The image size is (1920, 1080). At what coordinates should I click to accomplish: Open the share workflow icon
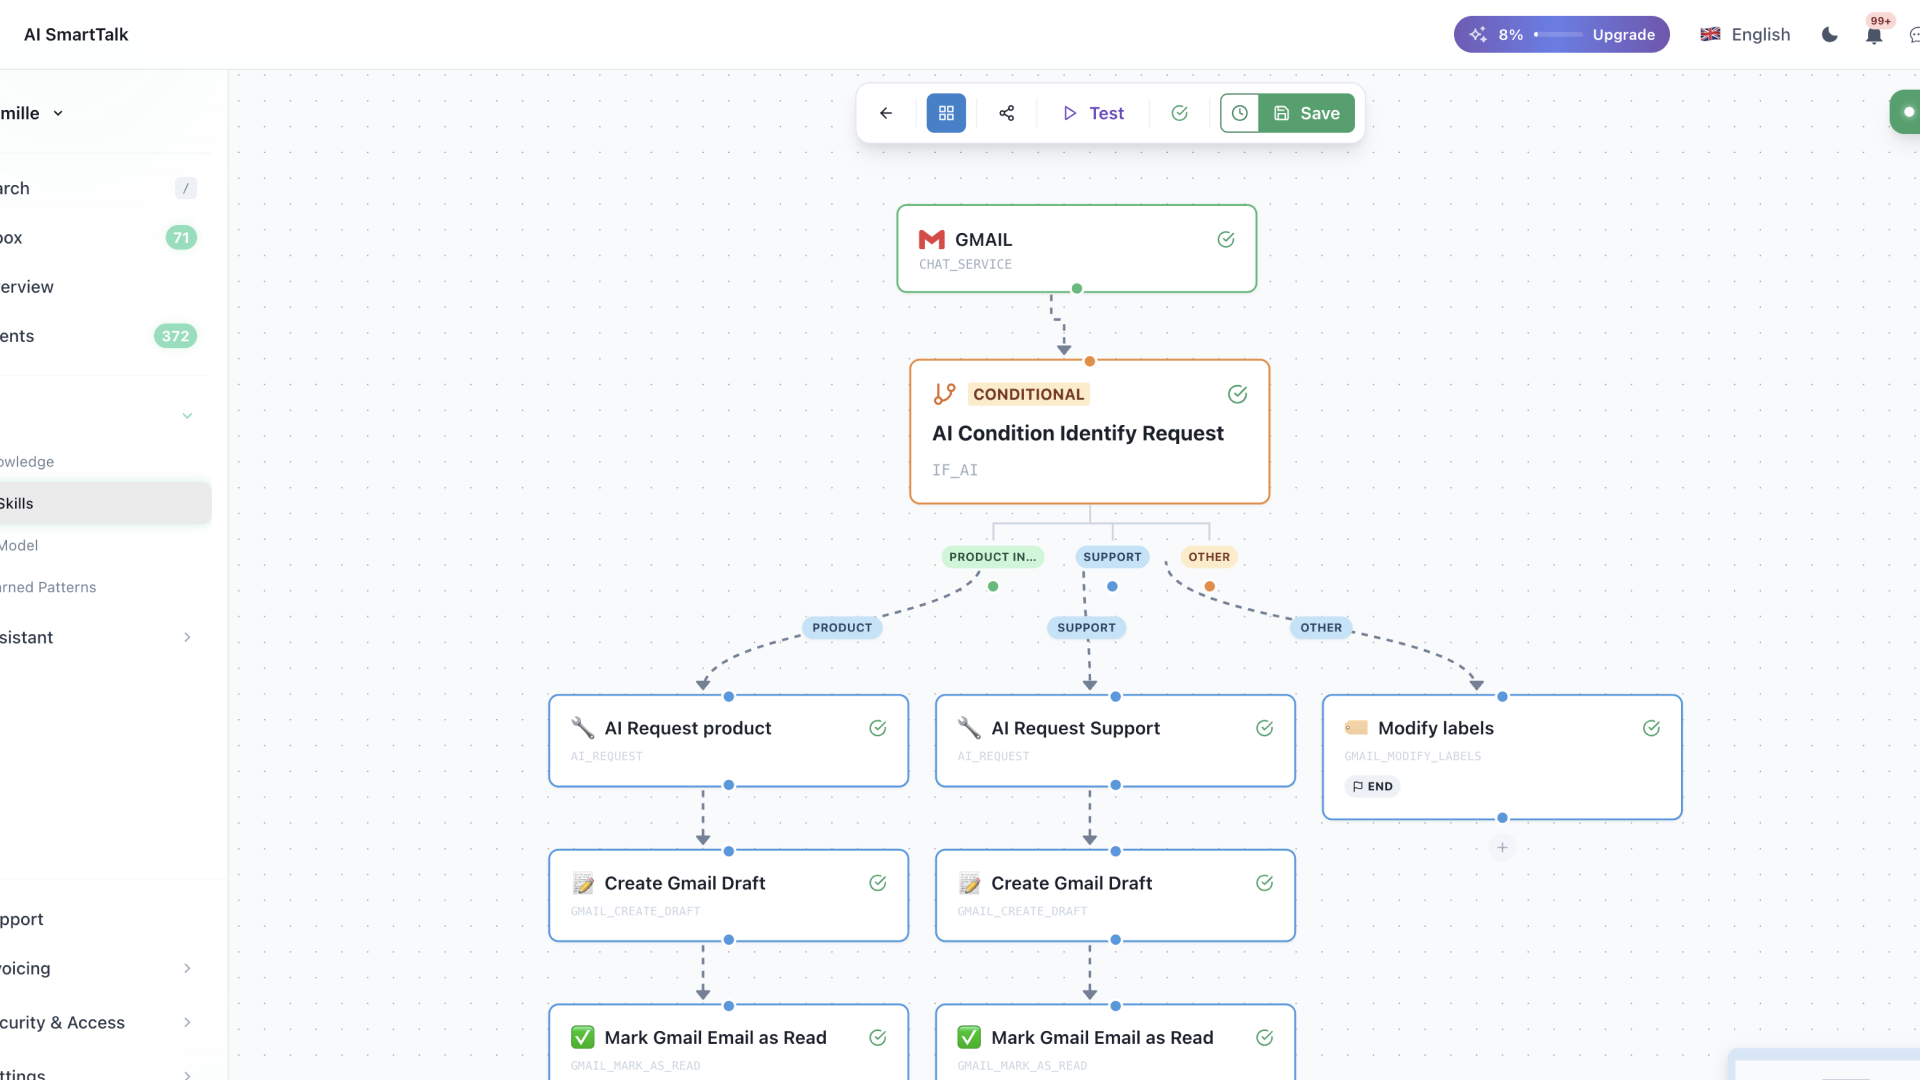coord(1007,113)
